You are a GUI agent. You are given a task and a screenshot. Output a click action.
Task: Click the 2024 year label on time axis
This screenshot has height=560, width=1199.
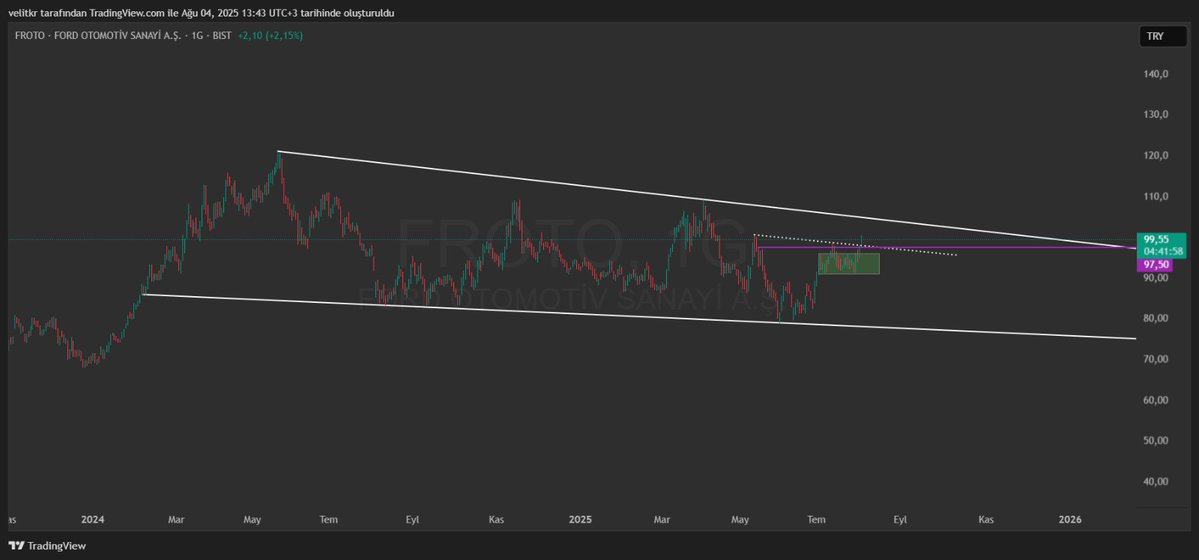pos(92,519)
